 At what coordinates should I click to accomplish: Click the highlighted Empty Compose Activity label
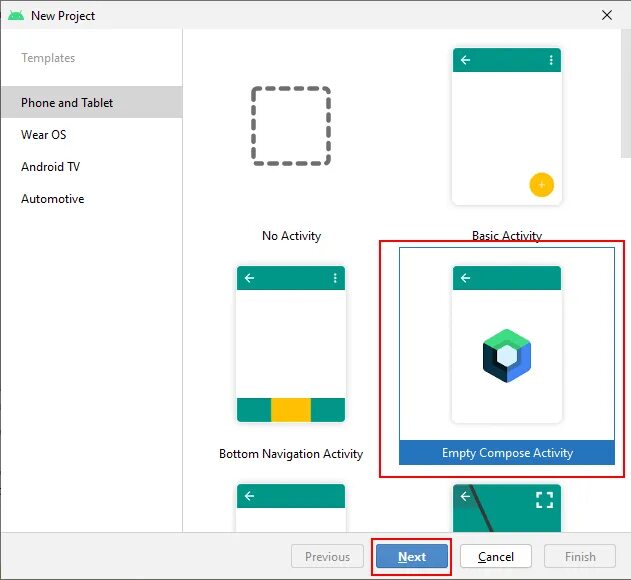507,453
